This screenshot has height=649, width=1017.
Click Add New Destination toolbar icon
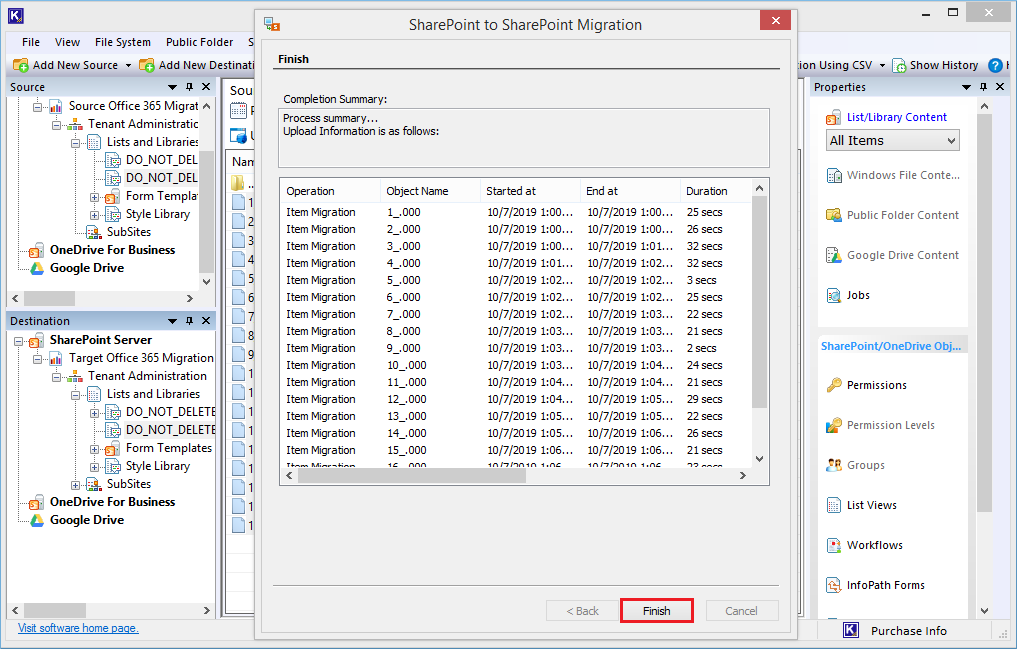[x=147, y=65]
